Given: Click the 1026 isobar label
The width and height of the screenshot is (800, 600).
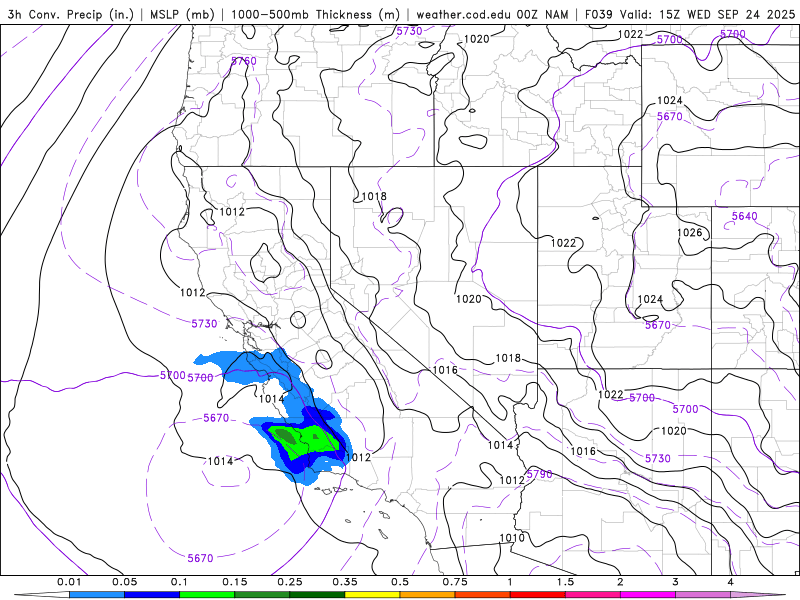Looking at the screenshot, I should 689,233.
